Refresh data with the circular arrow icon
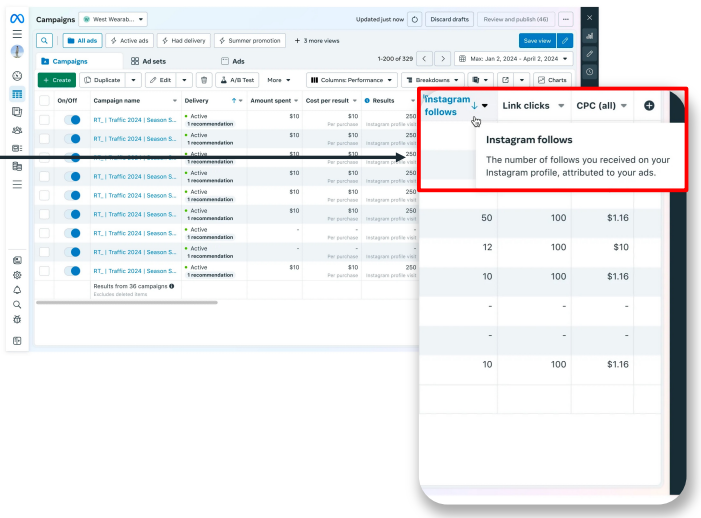Viewport: 701px width, 518px height. 415,20
